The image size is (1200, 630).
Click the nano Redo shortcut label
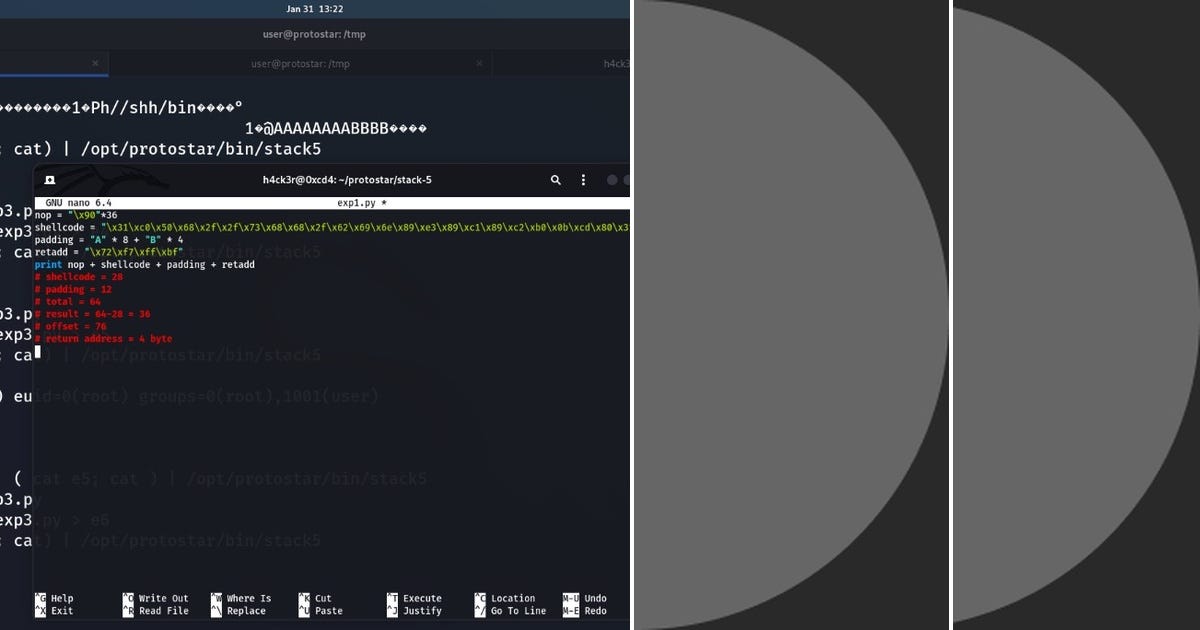click(595, 611)
